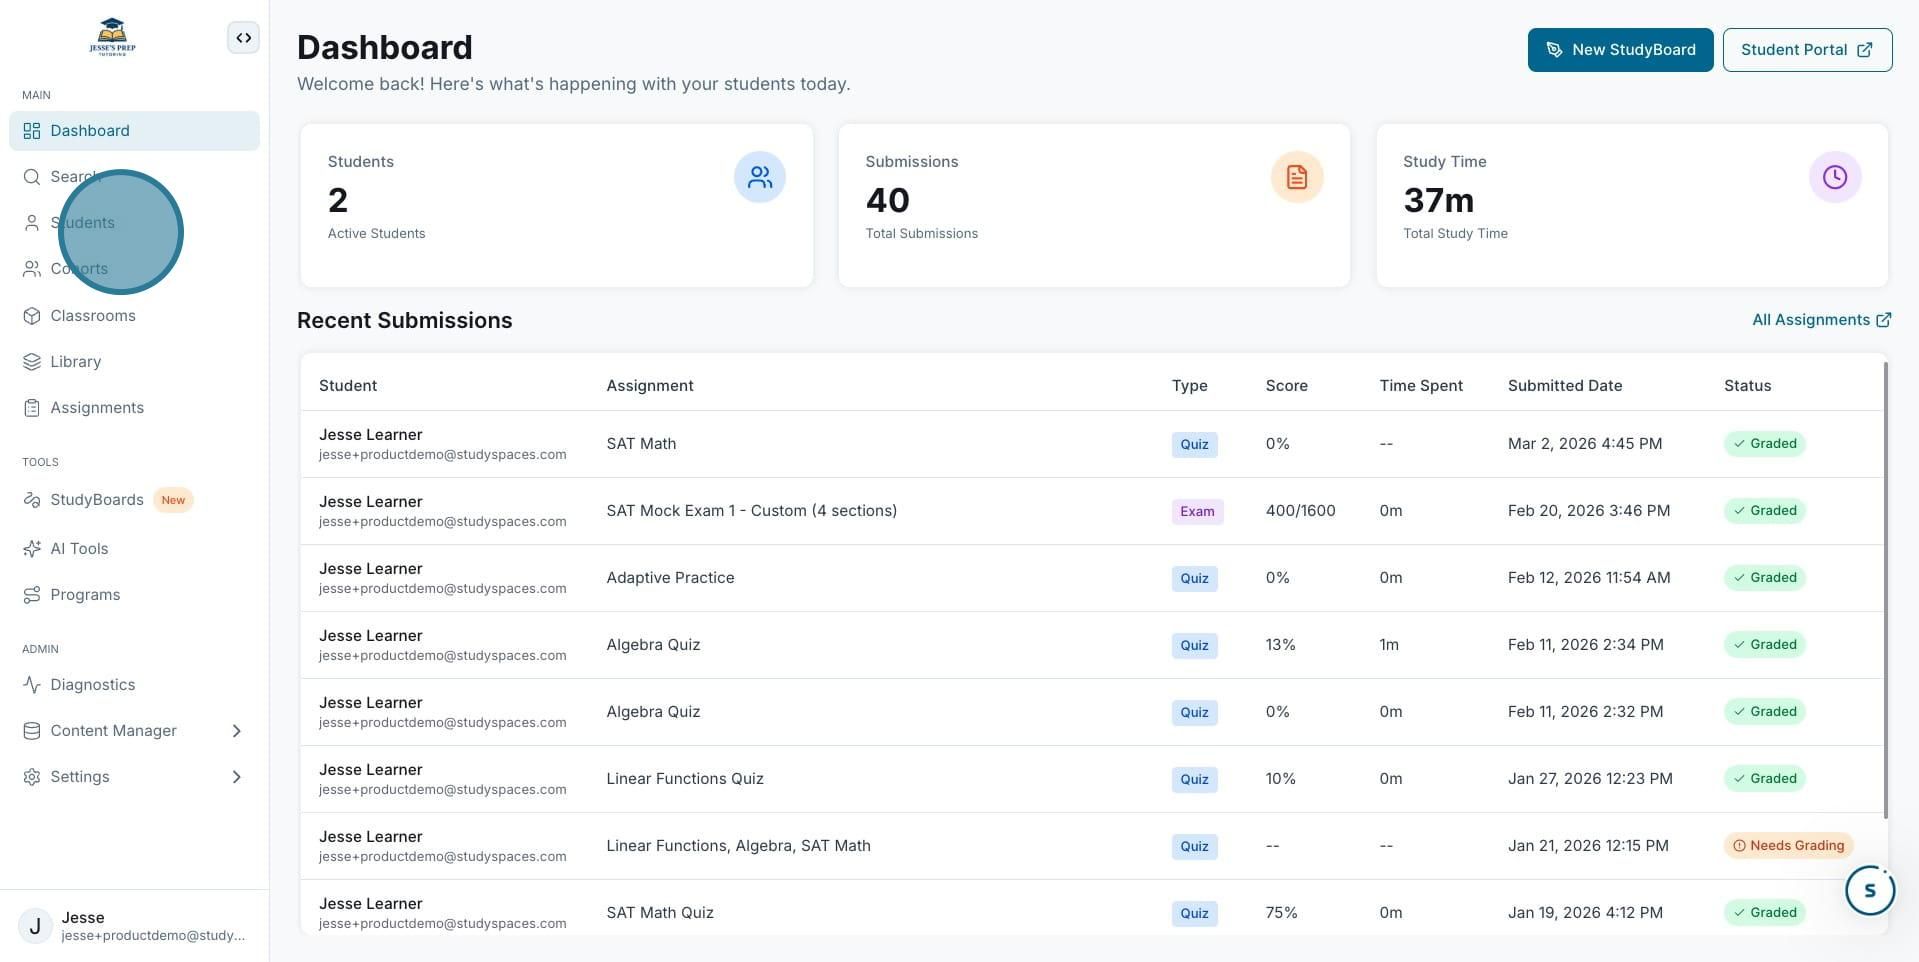This screenshot has height=962, width=1919.
Task: Click the Recent Submissions table scrollbar
Action: pyautogui.click(x=1886, y=590)
